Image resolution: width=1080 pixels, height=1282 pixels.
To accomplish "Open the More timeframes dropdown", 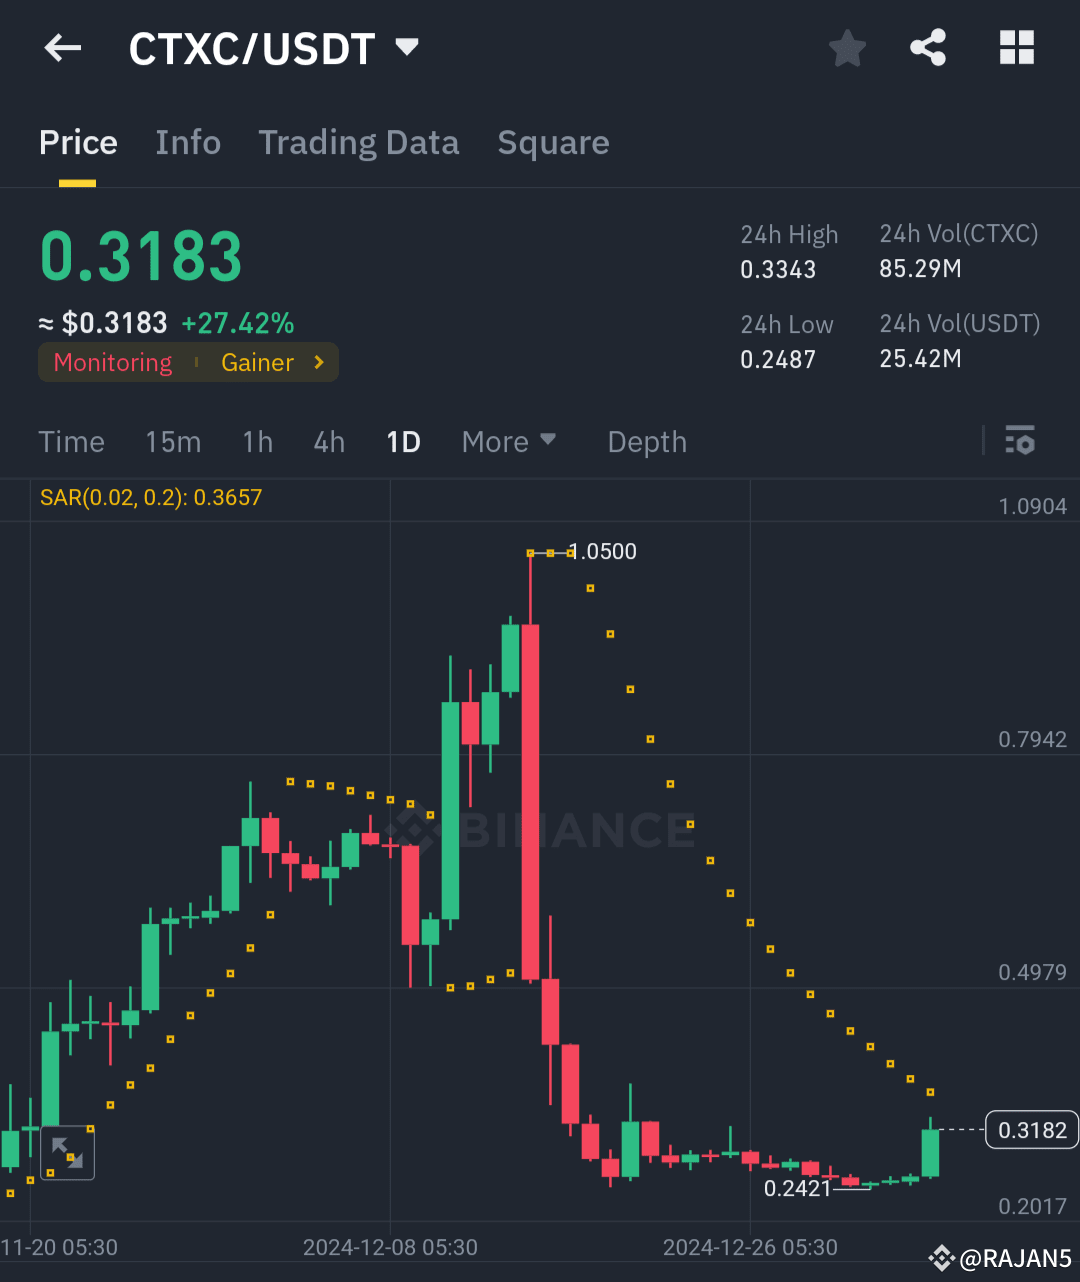I will (508, 441).
